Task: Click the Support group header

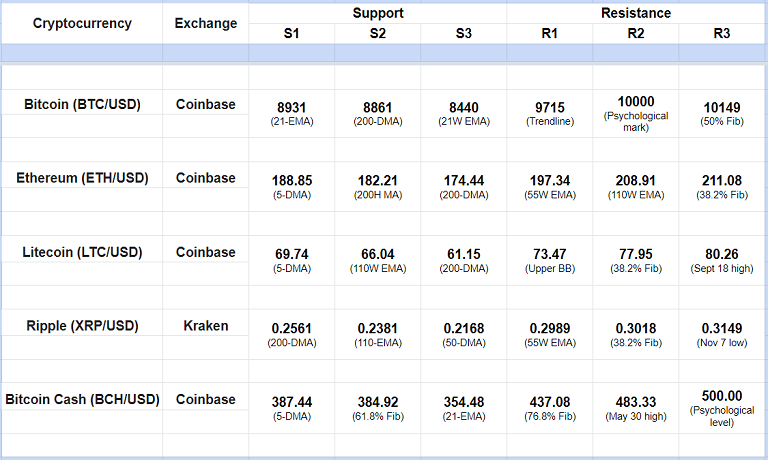Action: tap(377, 13)
